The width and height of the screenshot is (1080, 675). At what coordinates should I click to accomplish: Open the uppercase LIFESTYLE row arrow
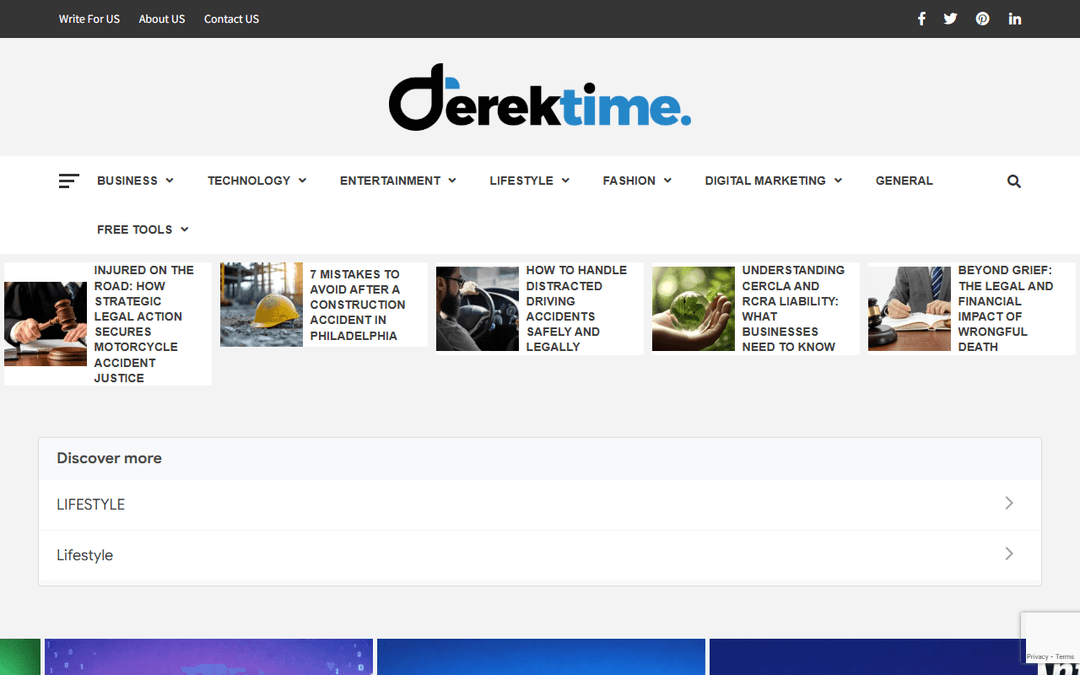pos(1009,503)
